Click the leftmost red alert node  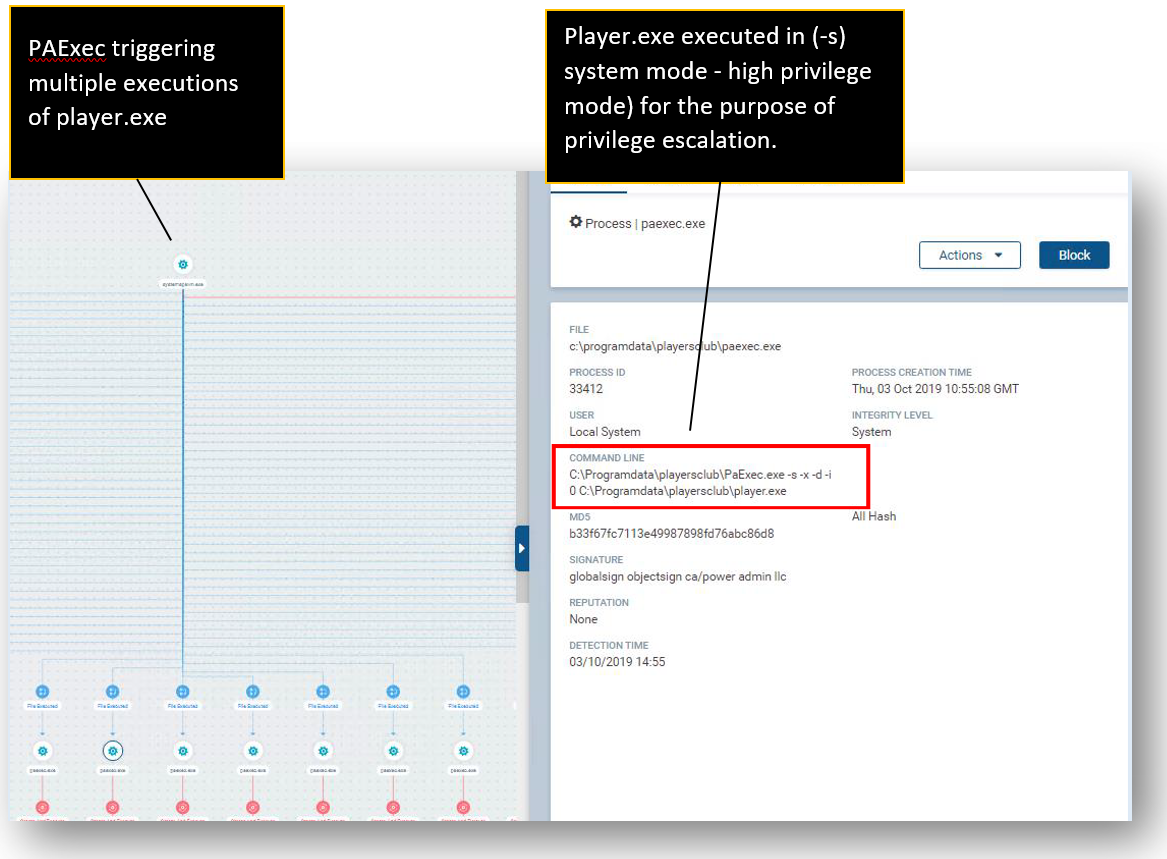click(43, 807)
